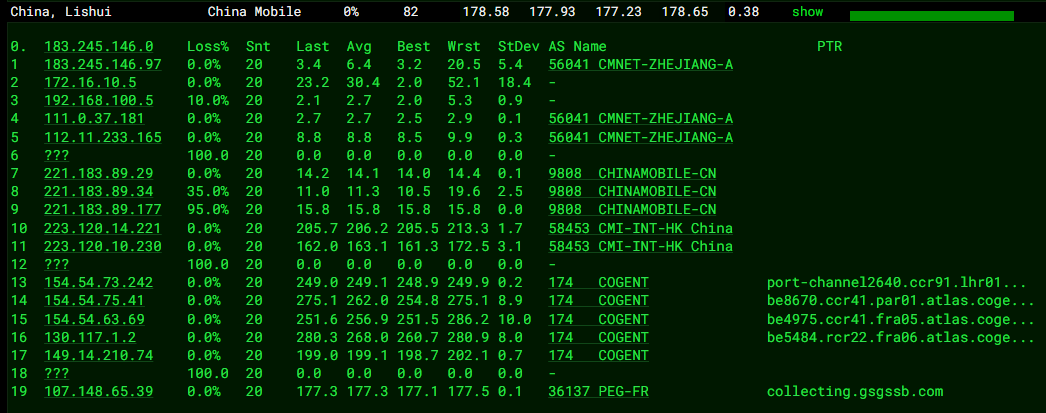
Task: Open AS link 9808 CHINAMOBILE-CN on hop 7
Action: click(x=632, y=173)
